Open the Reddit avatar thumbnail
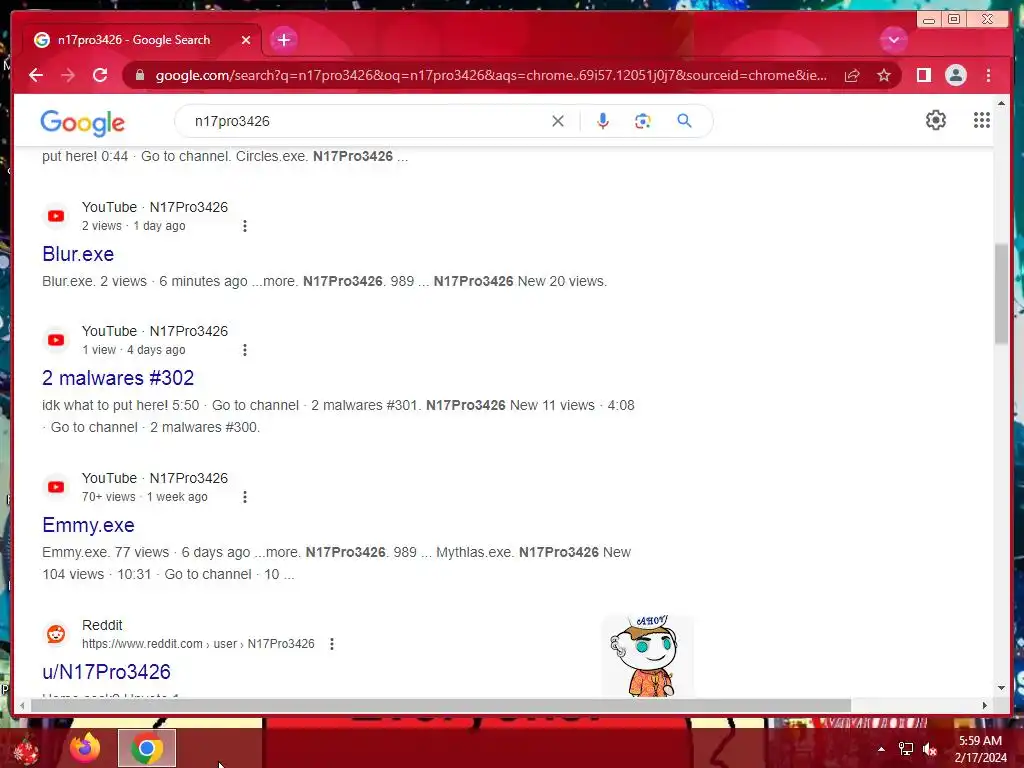This screenshot has height=768, width=1024. click(x=647, y=655)
